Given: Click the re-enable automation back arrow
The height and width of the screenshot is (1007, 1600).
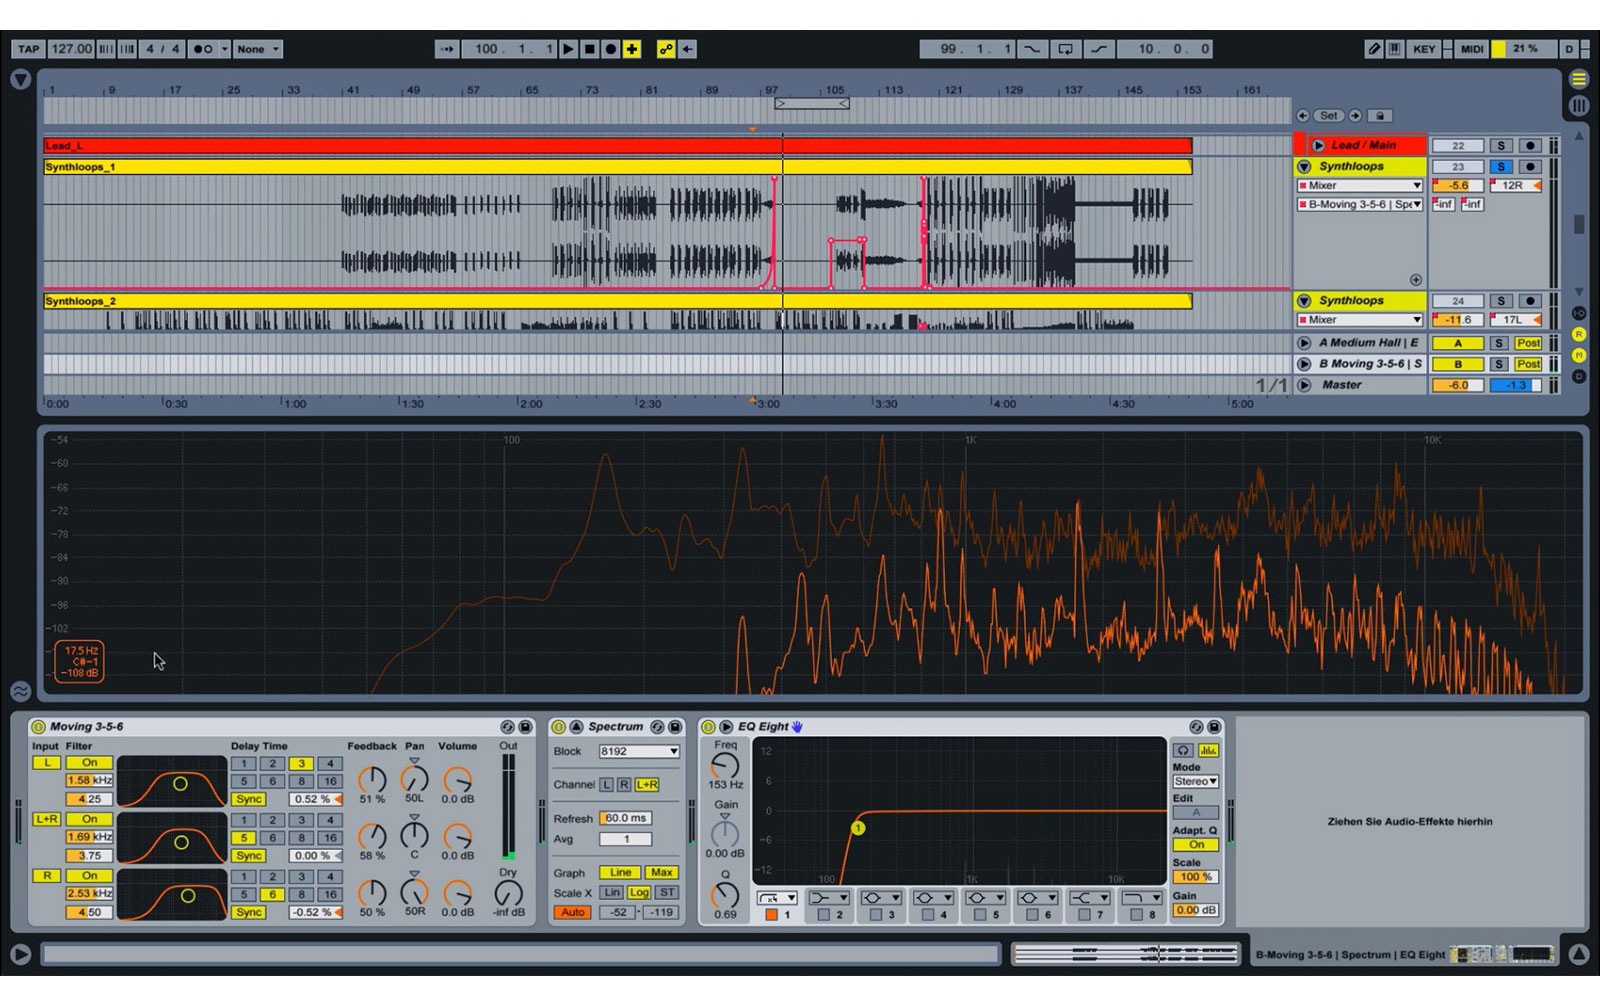Looking at the screenshot, I should coord(688,49).
